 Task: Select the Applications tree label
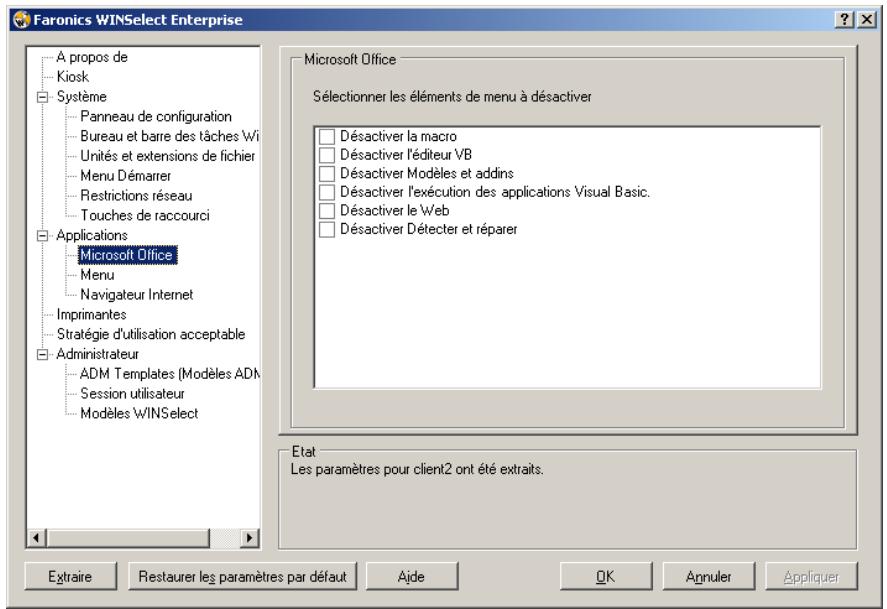pyautogui.click(x=92, y=235)
